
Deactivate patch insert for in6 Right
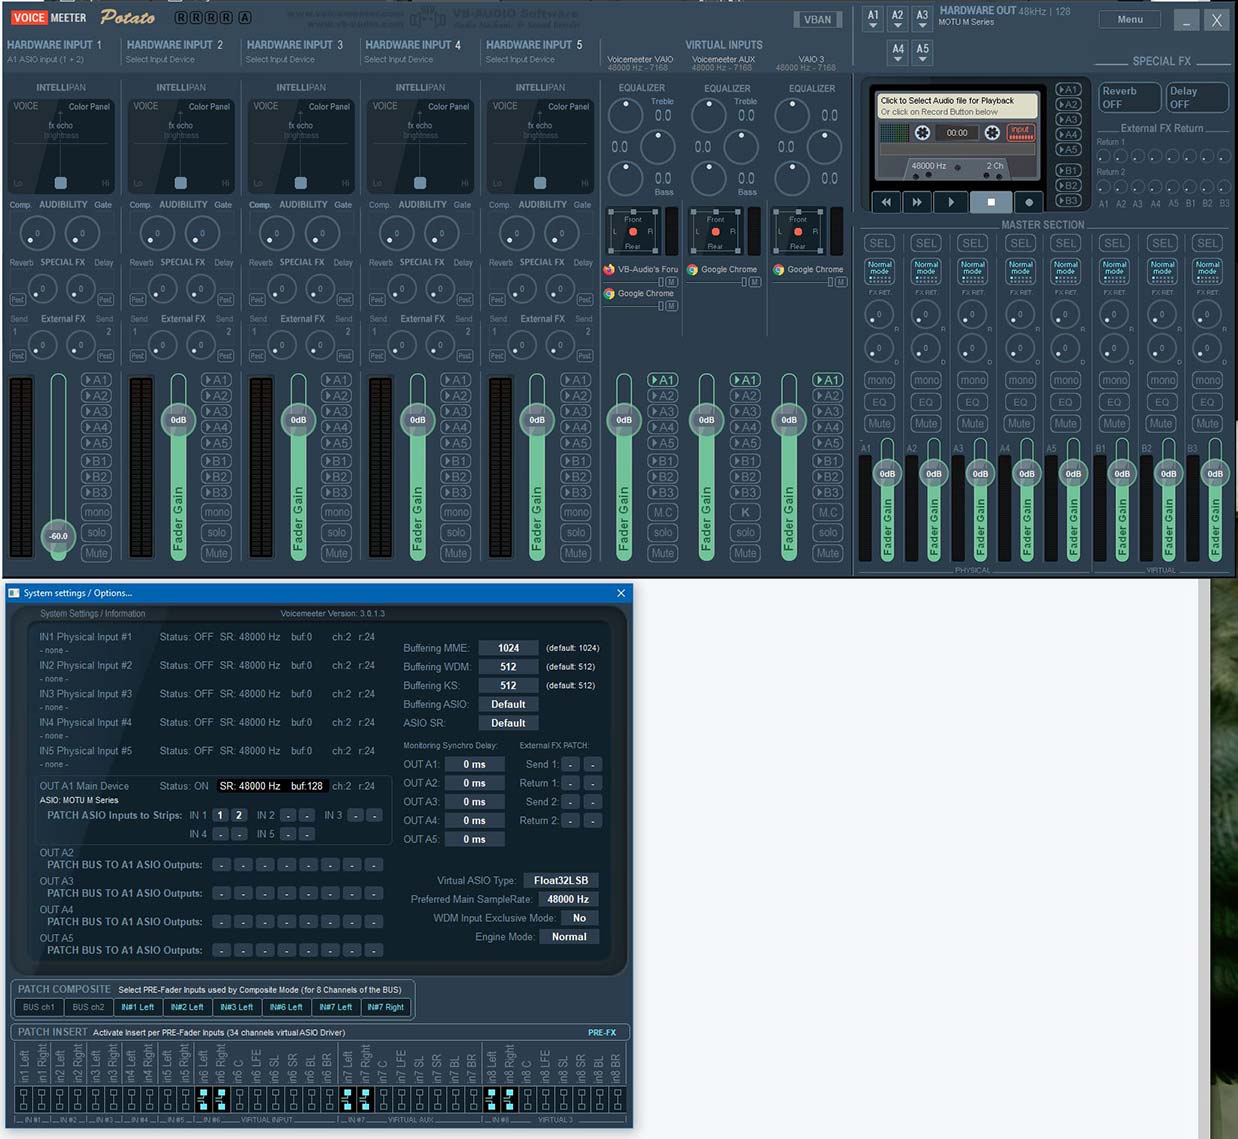[222, 1099]
